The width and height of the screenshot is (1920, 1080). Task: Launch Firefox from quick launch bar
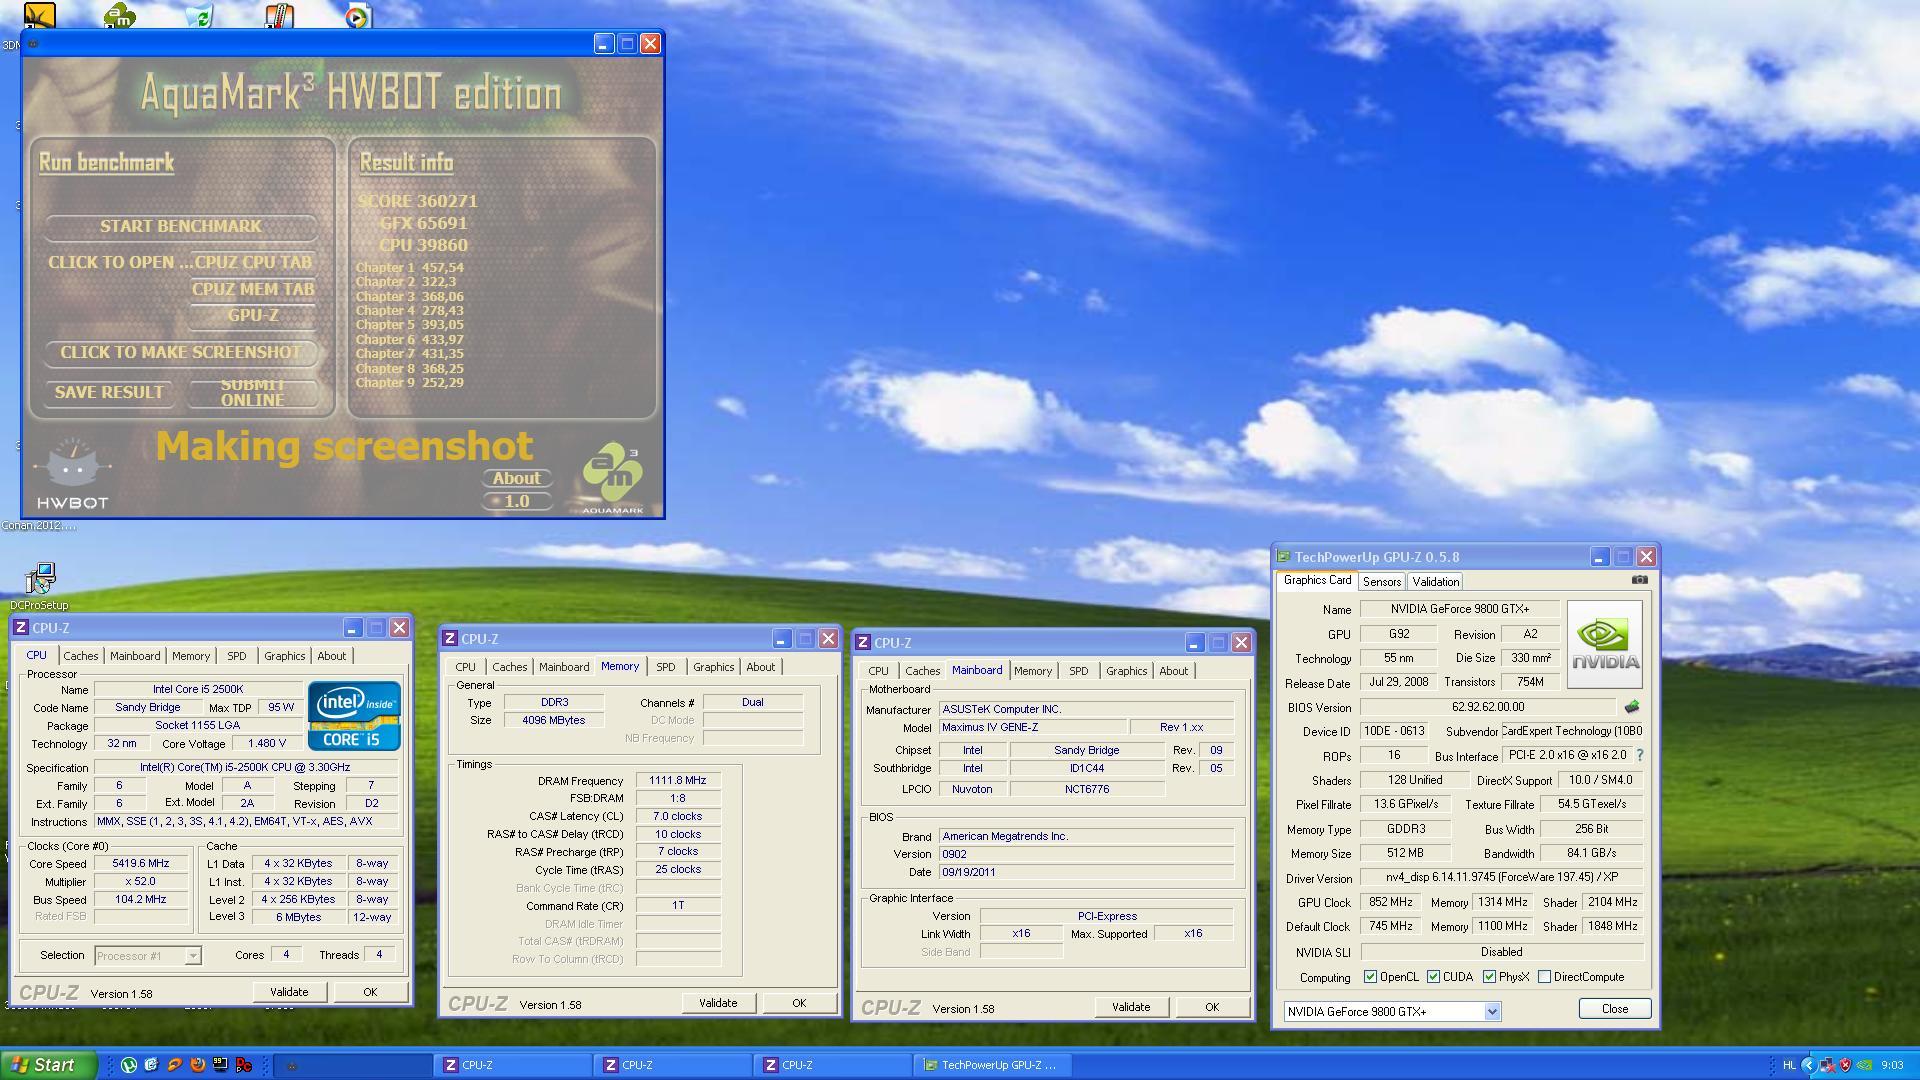tap(197, 1065)
